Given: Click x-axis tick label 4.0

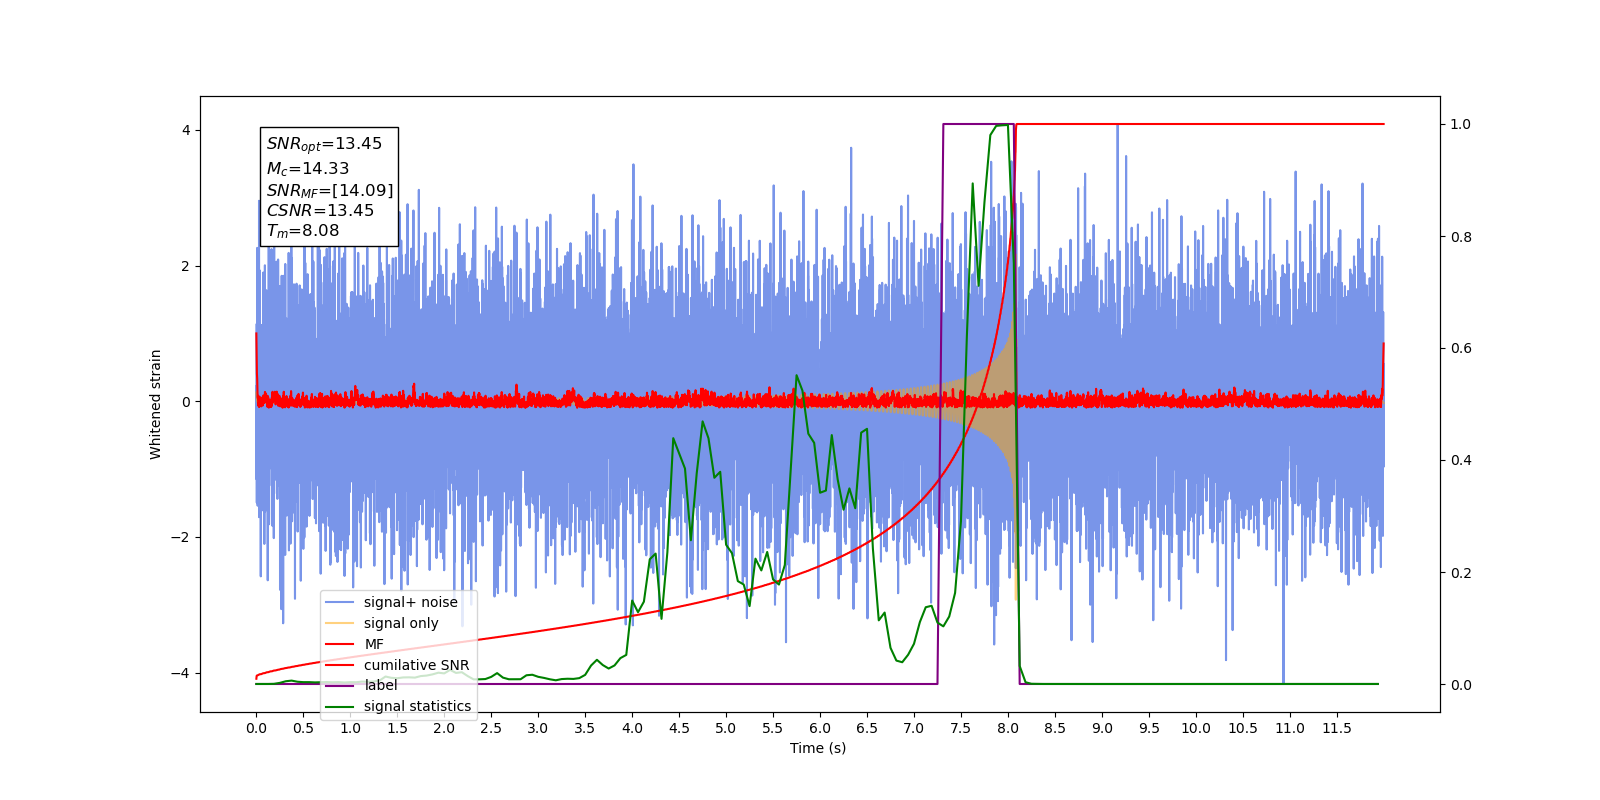Looking at the screenshot, I should [x=632, y=728].
